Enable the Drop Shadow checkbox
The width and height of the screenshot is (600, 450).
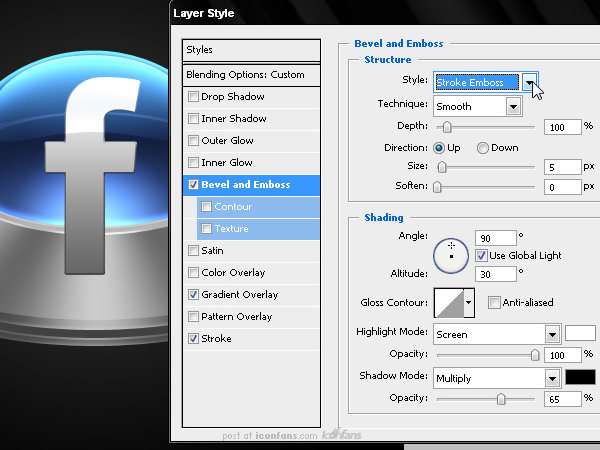tap(193, 96)
